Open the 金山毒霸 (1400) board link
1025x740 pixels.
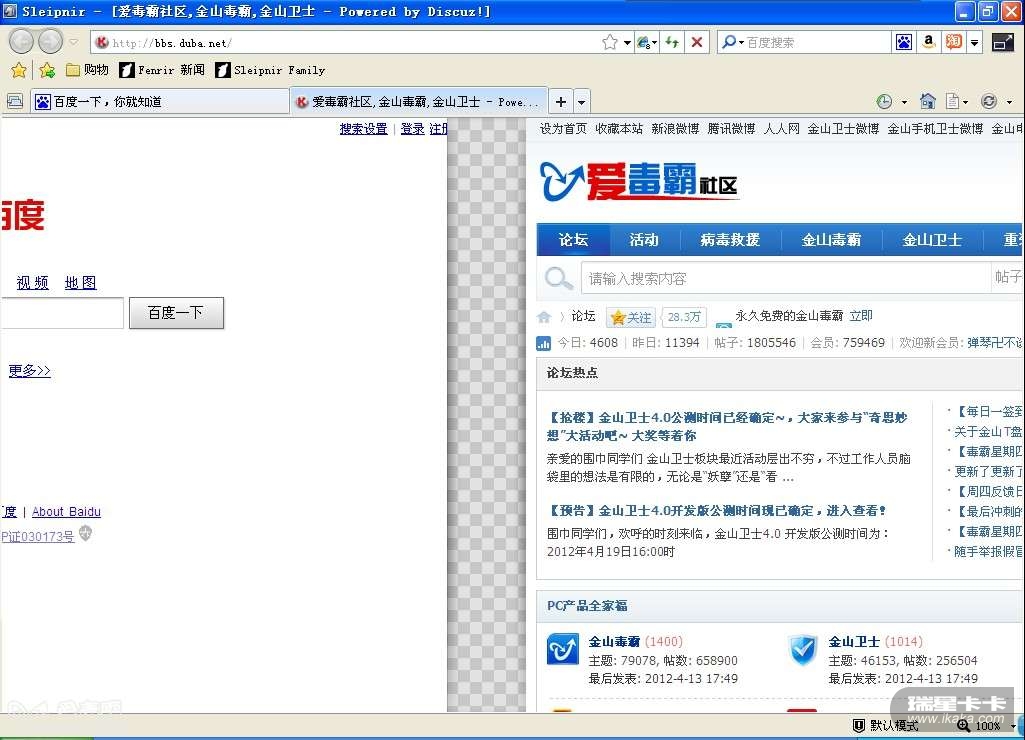point(635,641)
